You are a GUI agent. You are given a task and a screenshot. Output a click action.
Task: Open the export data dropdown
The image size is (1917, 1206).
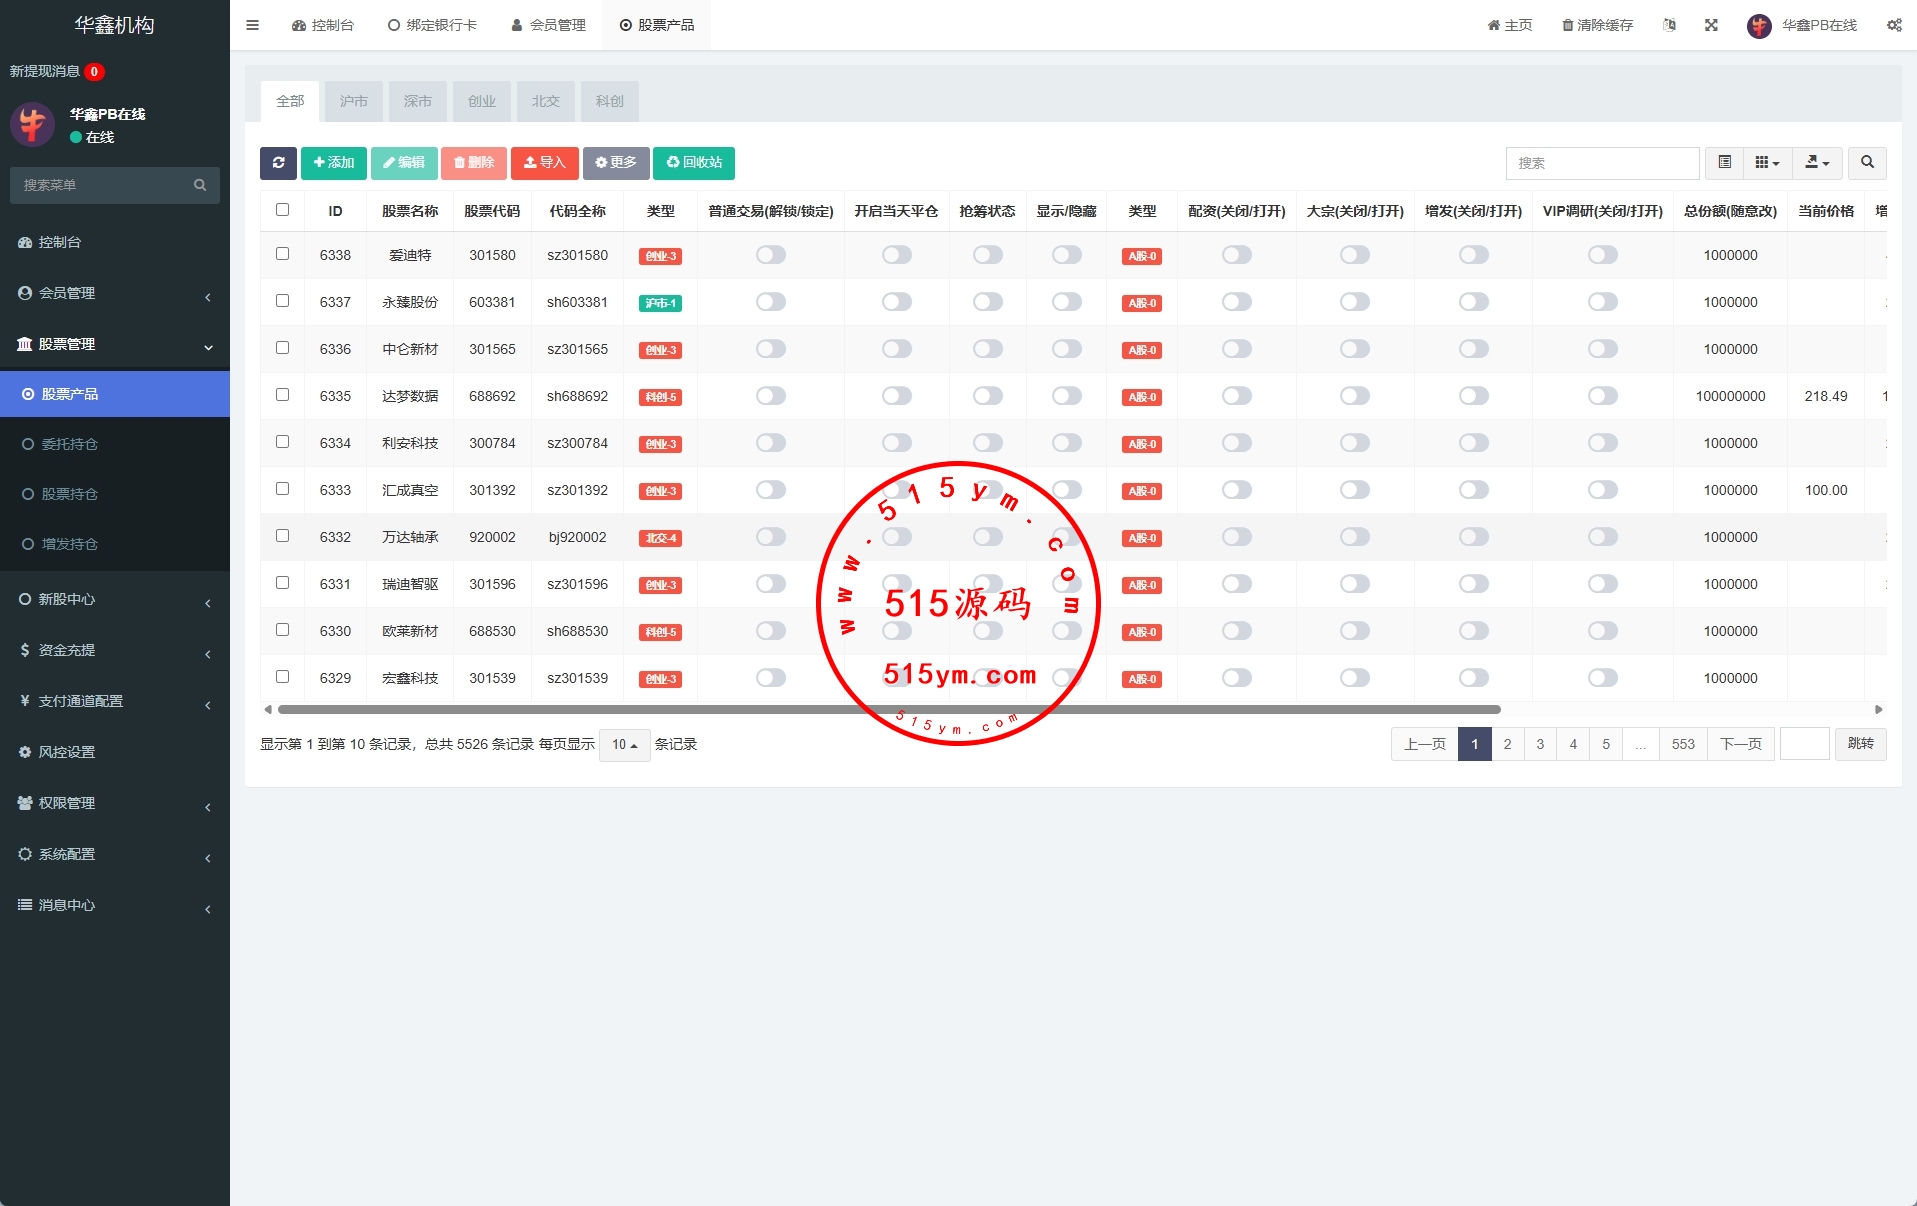(1817, 163)
